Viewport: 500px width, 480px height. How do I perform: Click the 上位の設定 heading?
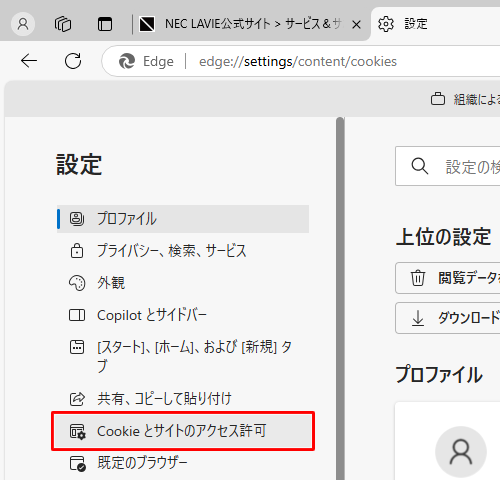(x=443, y=237)
